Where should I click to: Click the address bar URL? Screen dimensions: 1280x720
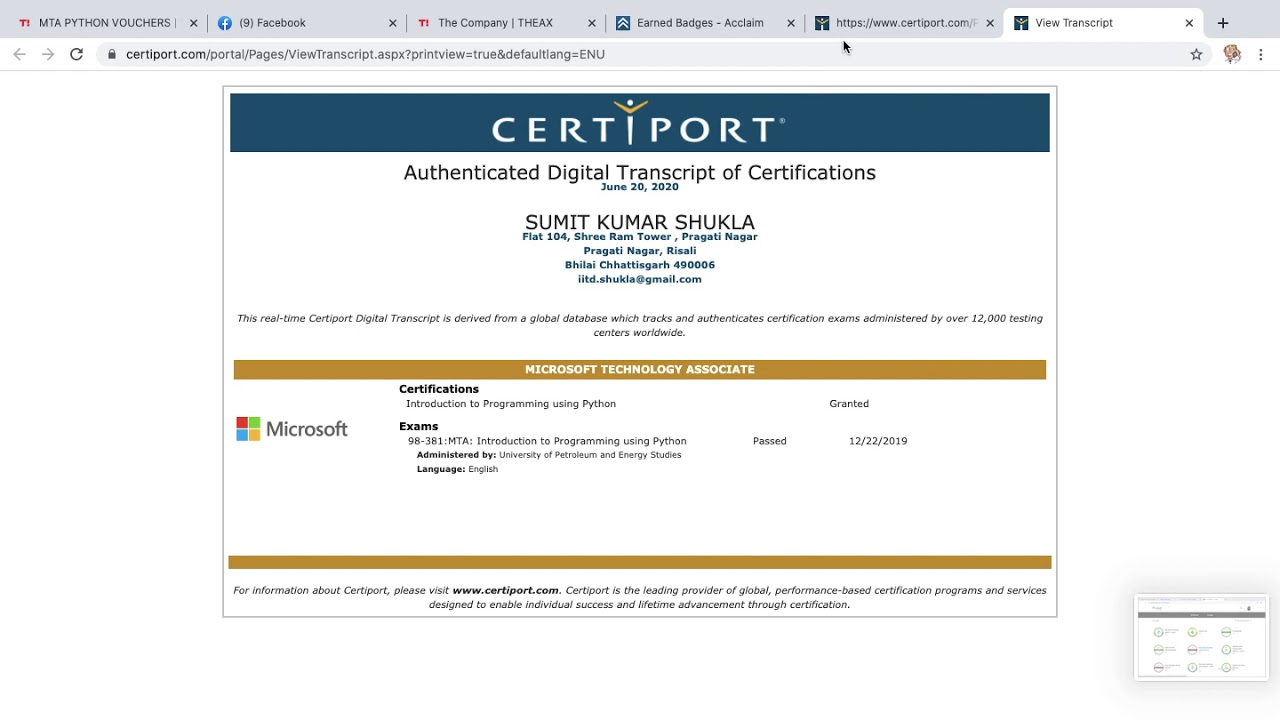pos(365,54)
